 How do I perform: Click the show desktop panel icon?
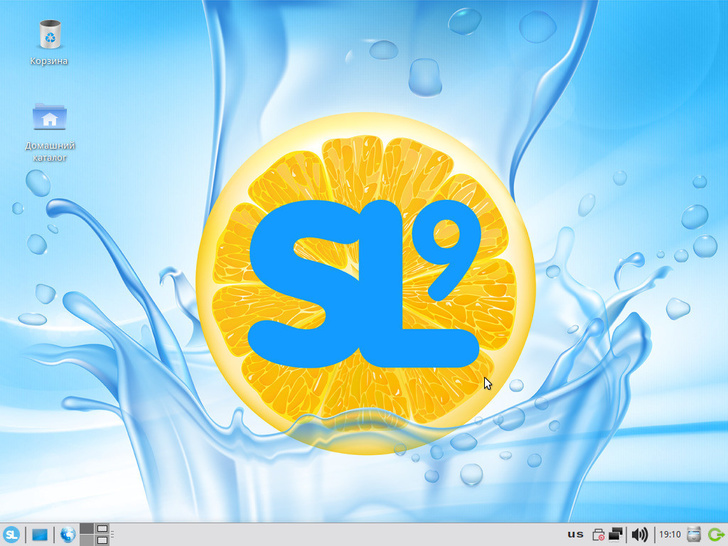point(40,535)
